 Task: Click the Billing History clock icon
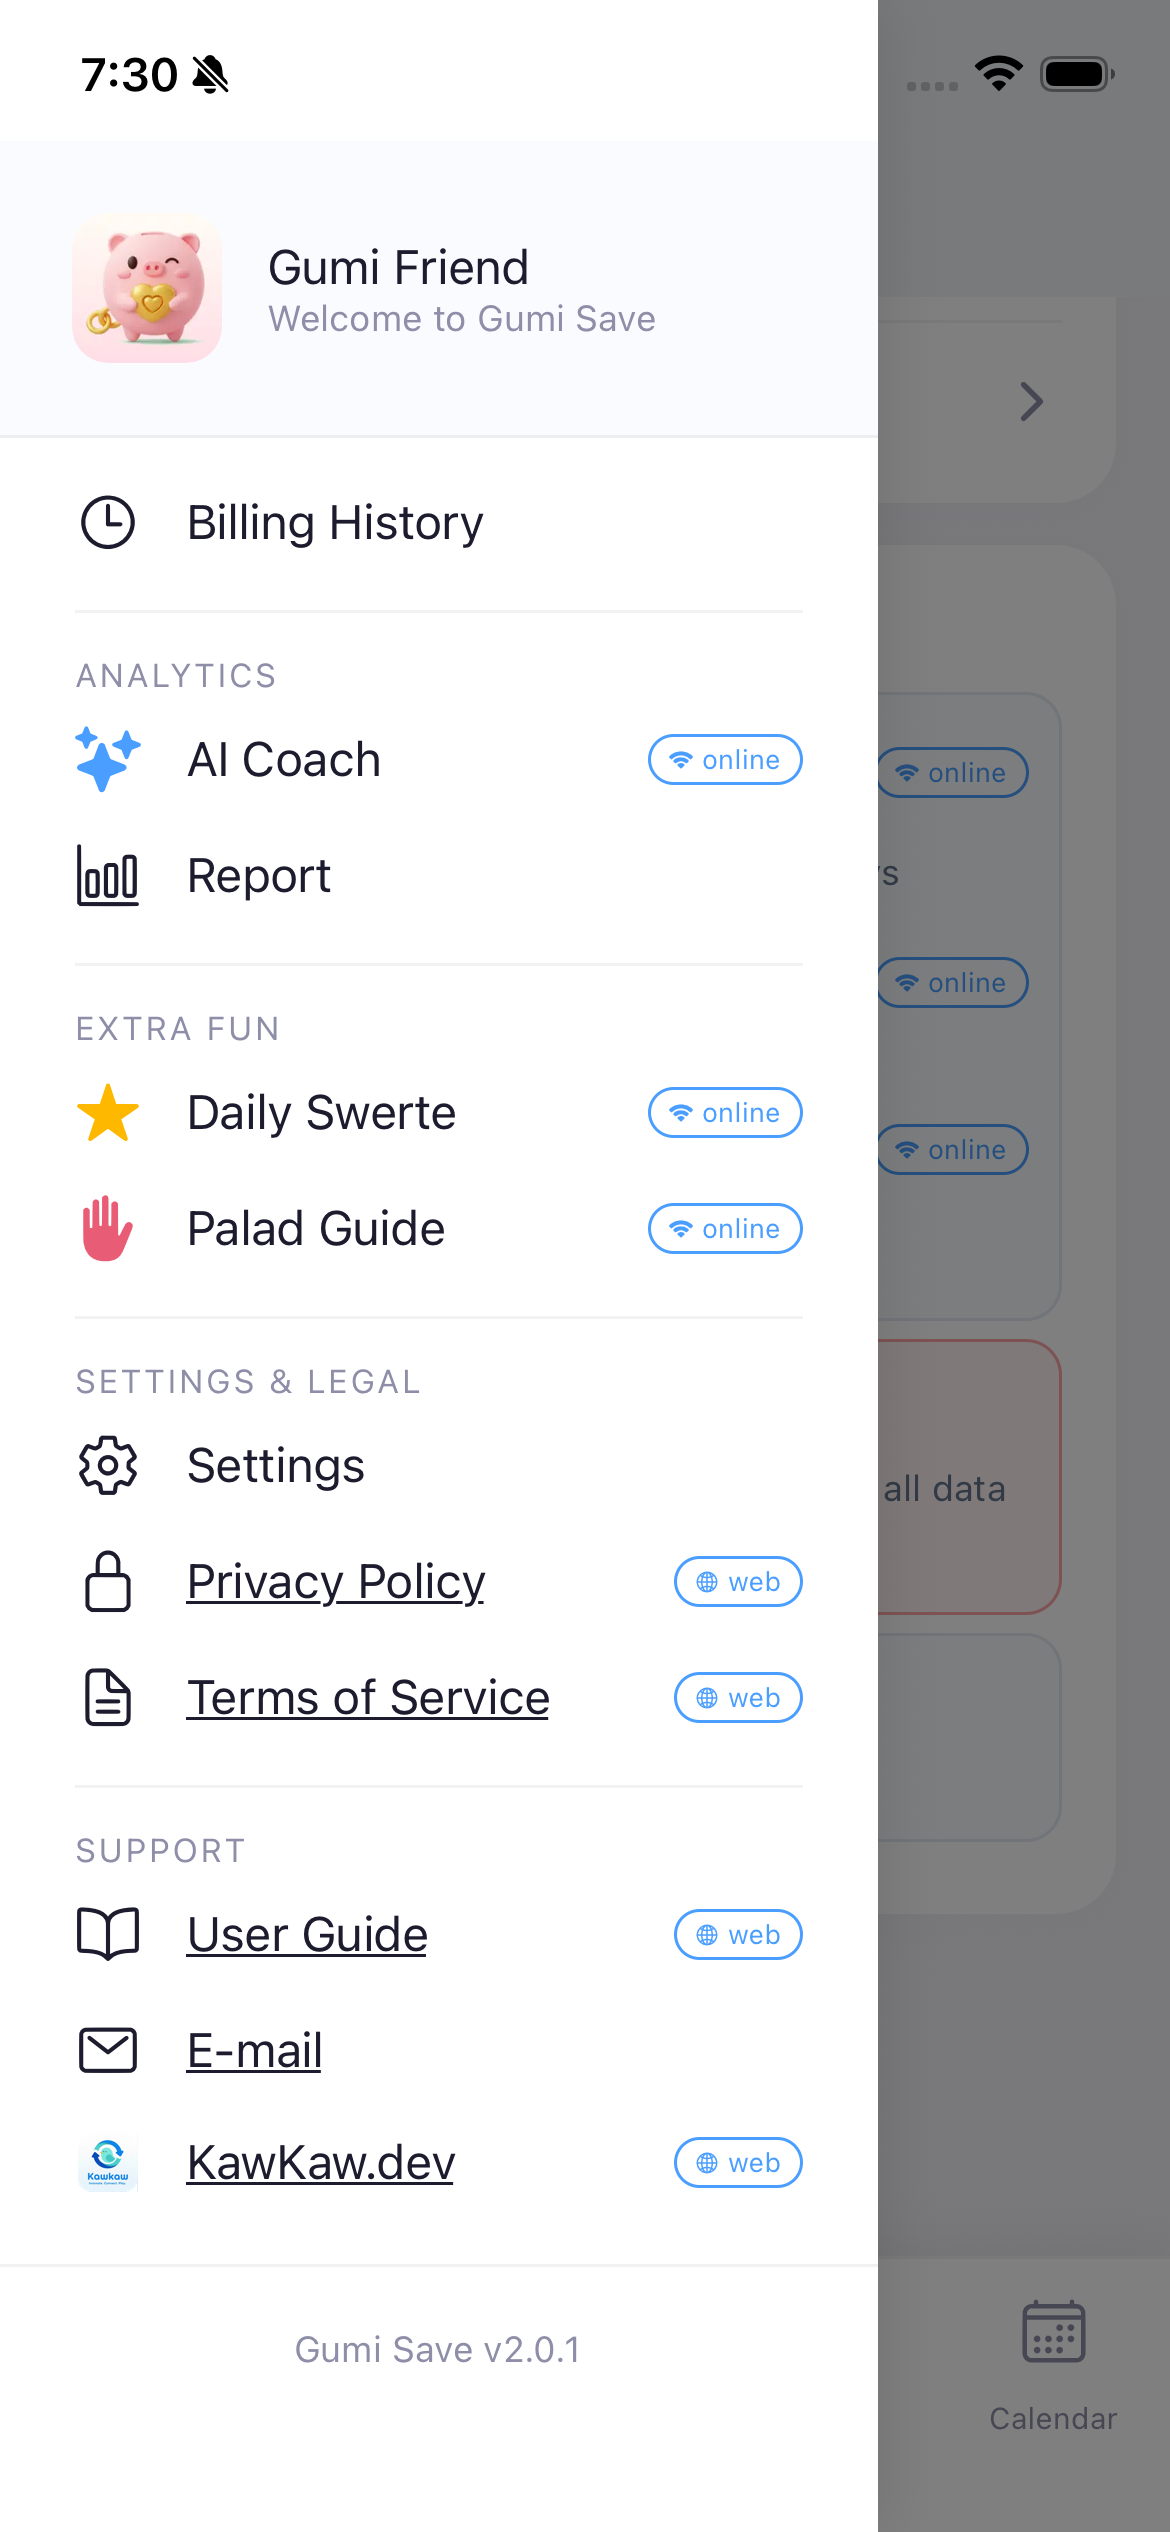(108, 521)
